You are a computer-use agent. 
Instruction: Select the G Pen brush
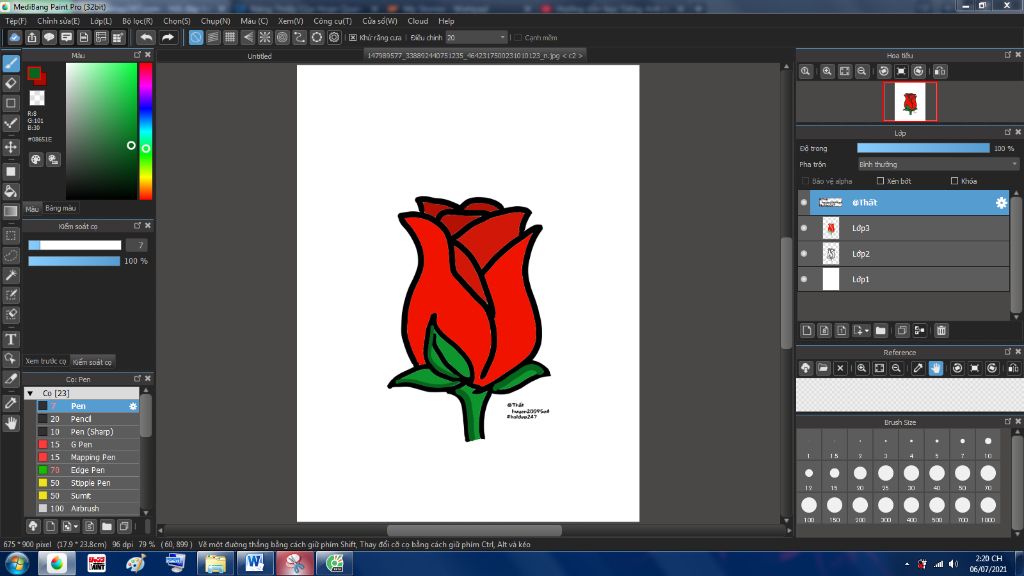click(x=88, y=445)
